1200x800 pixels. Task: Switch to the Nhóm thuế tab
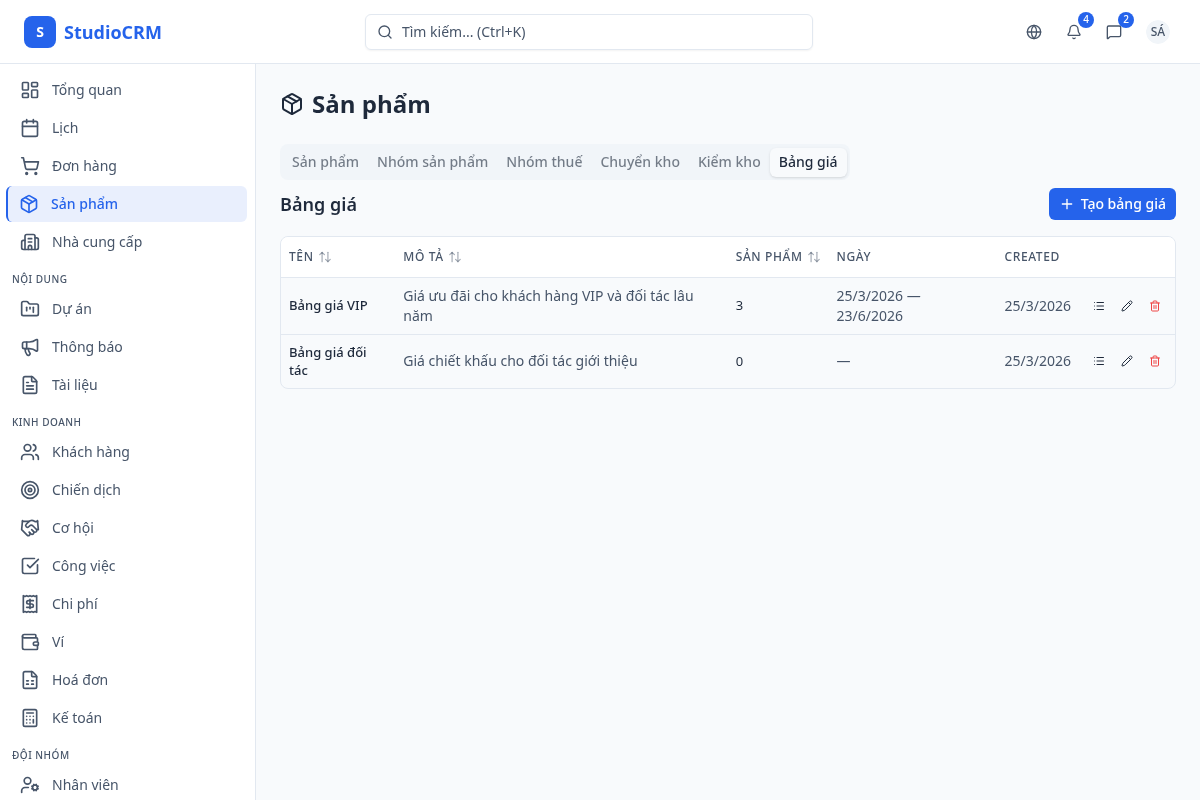click(x=544, y=162)
